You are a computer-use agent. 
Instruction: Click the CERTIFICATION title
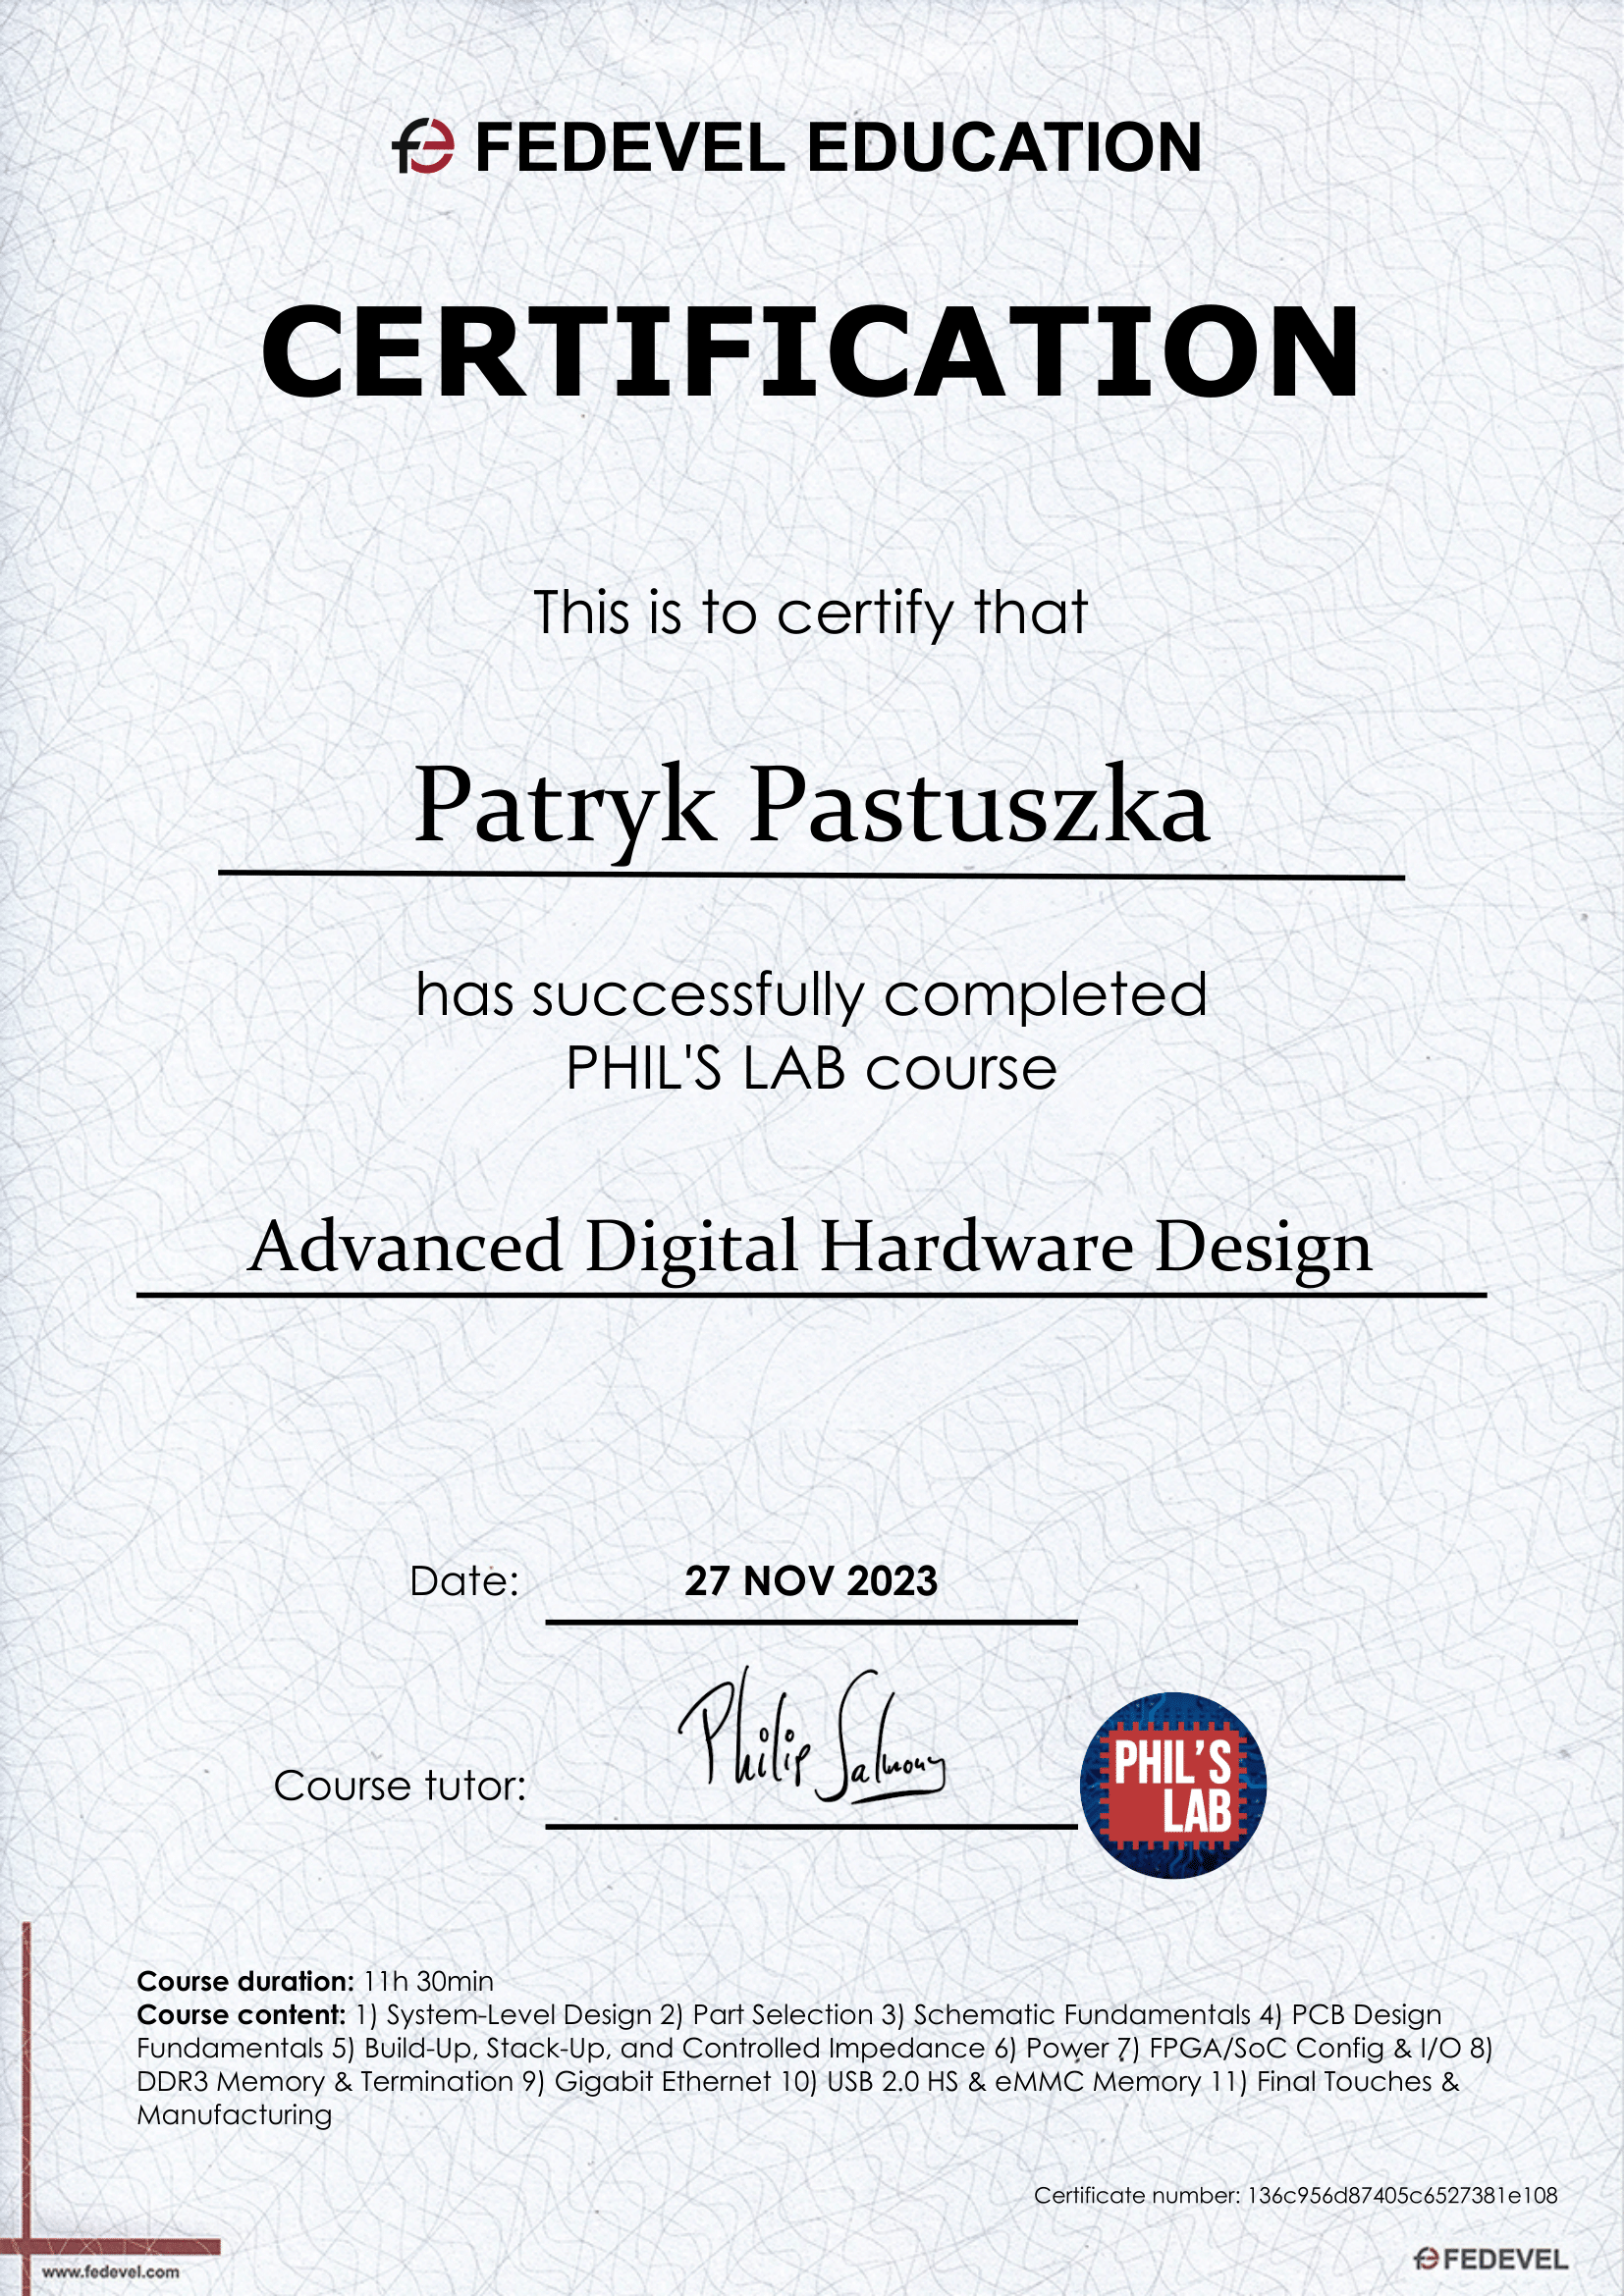[x=810, y=353]
